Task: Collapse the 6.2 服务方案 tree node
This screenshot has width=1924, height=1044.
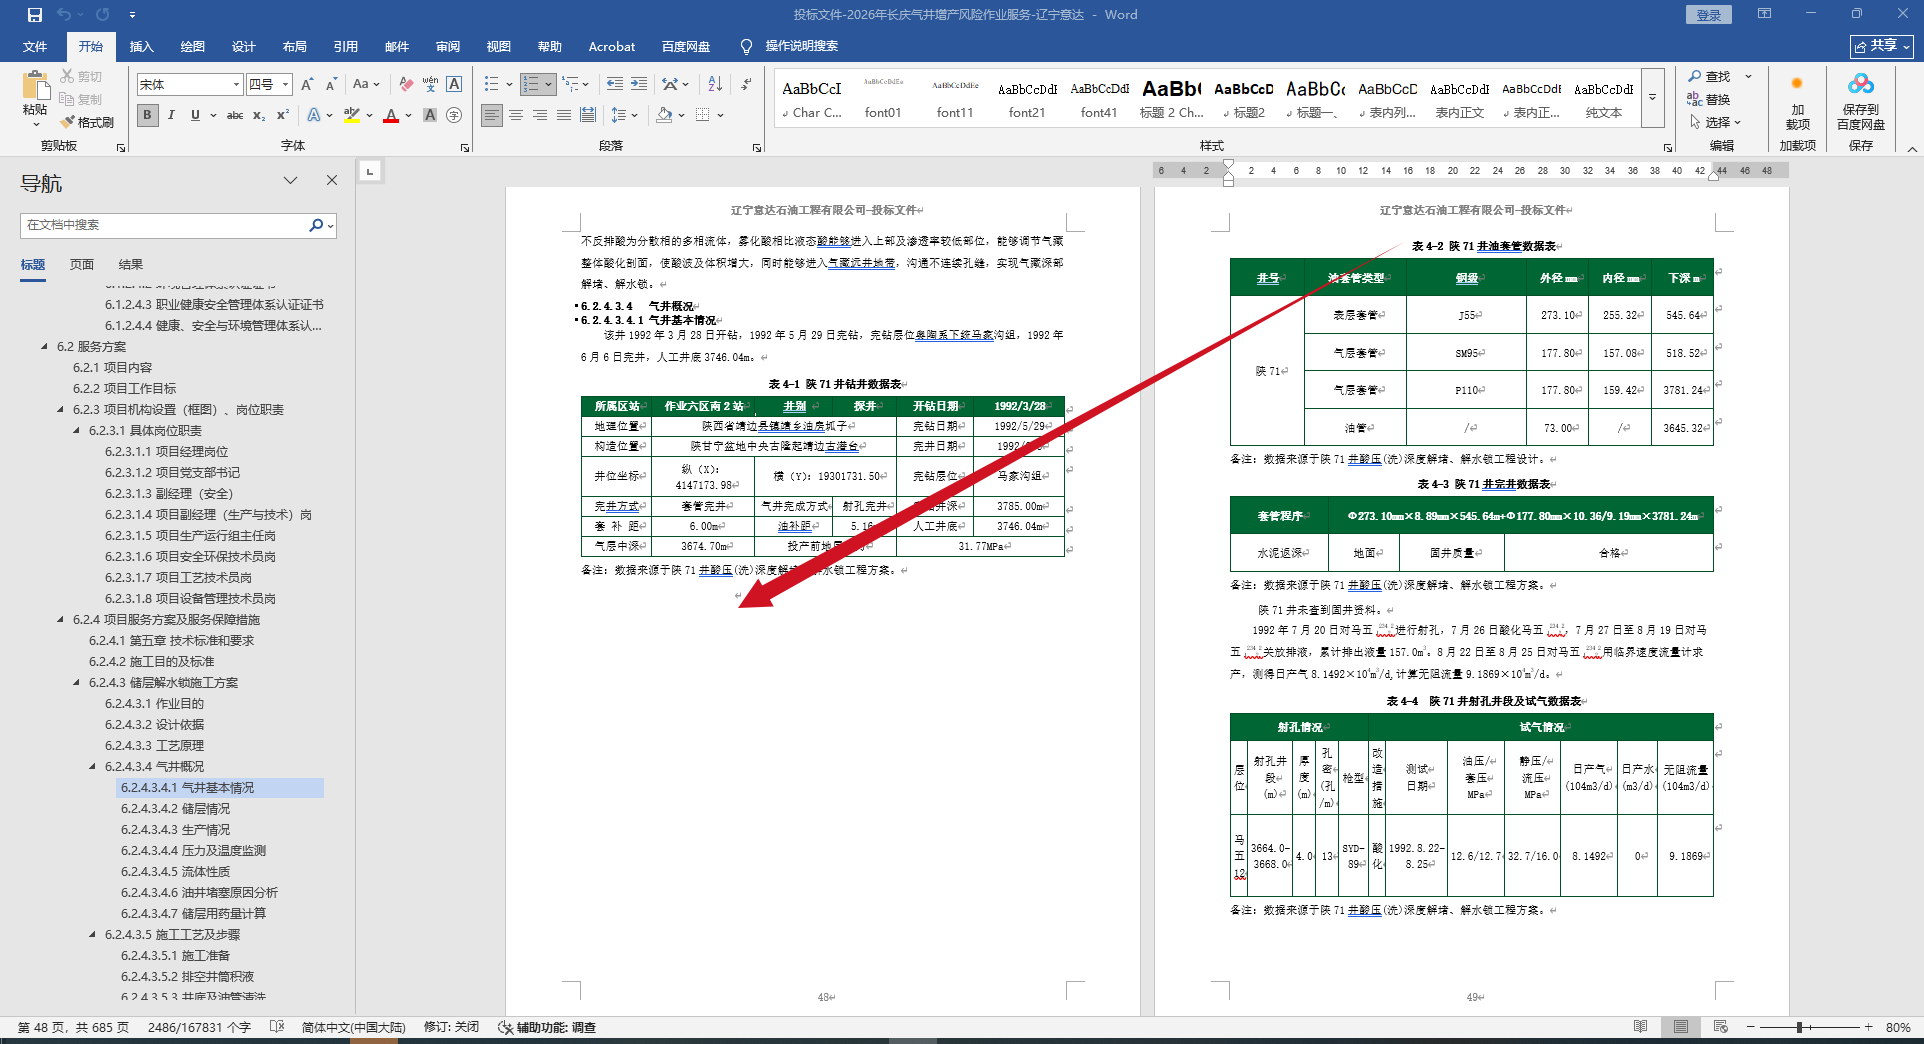Action: (44, 347)
